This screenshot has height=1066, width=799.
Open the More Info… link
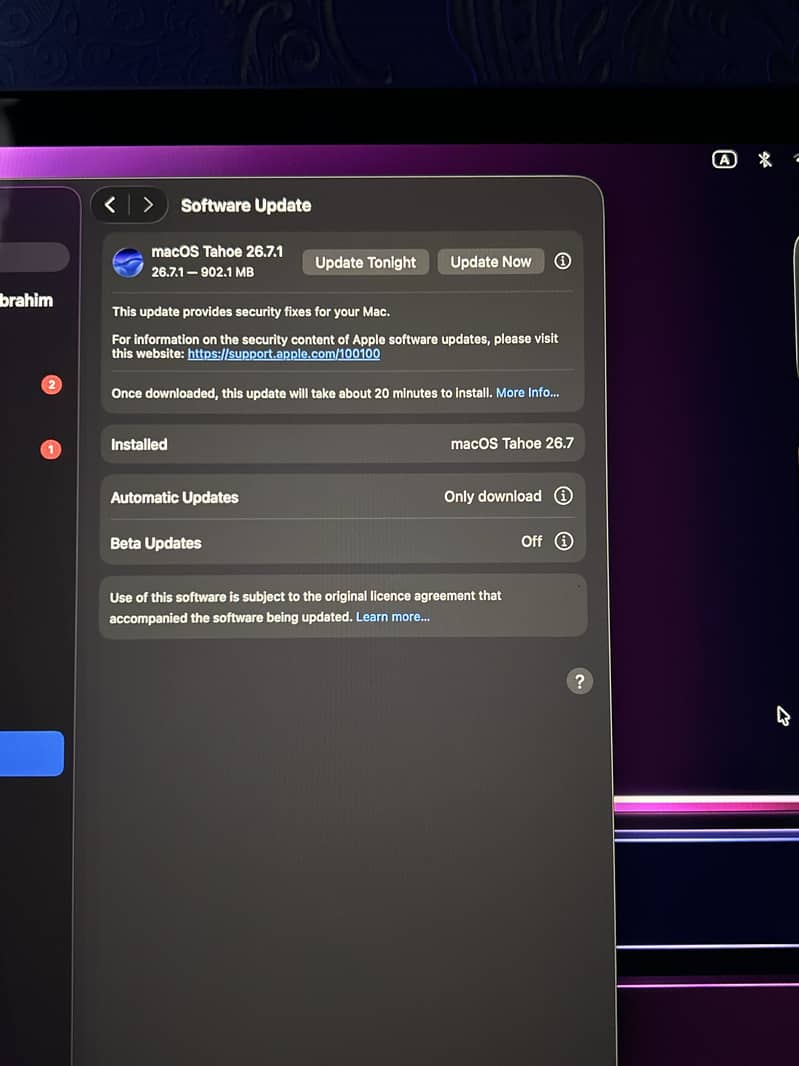tap(527, 392)
